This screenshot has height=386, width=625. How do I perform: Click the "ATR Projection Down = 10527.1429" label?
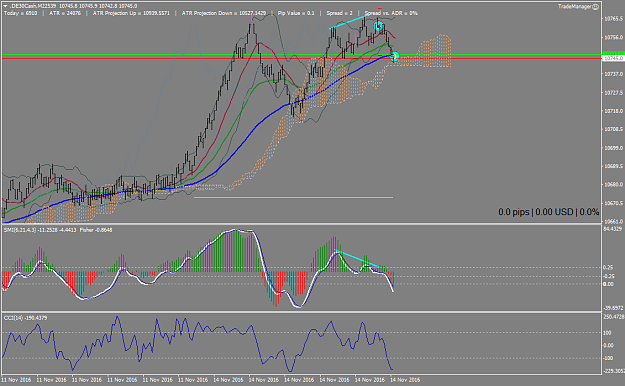224,13
